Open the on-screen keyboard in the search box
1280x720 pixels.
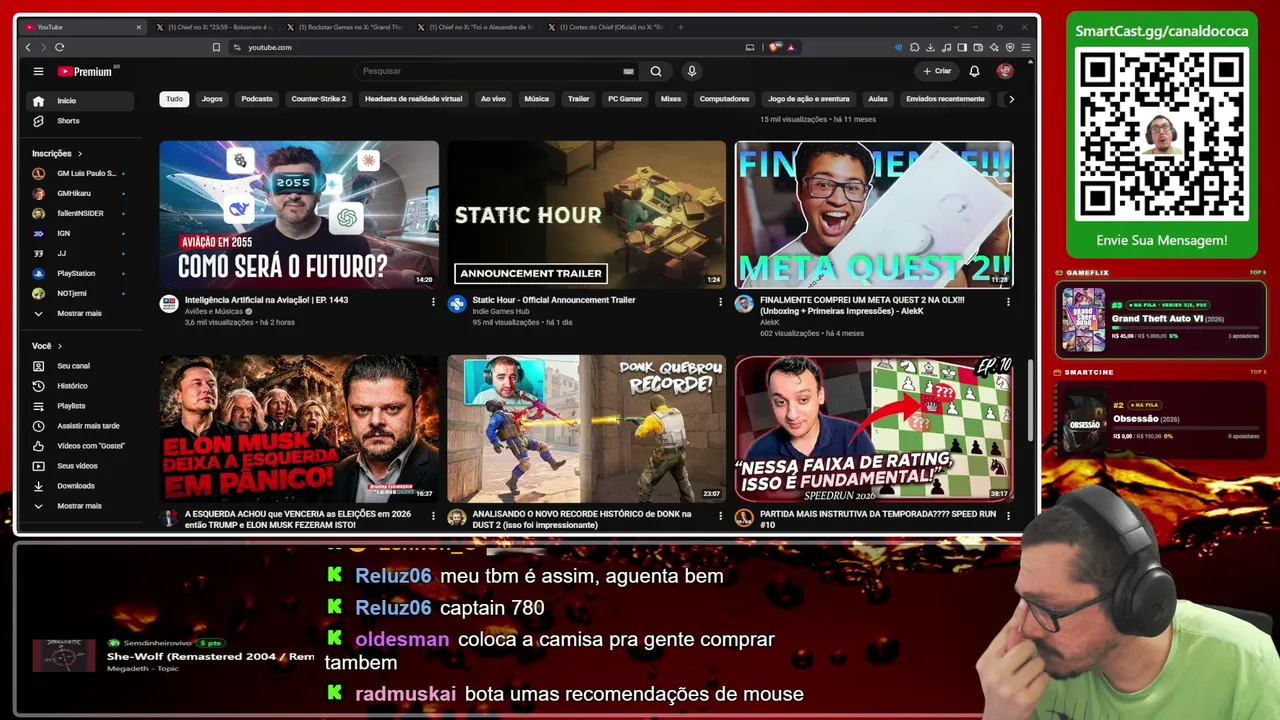point(628,71)
